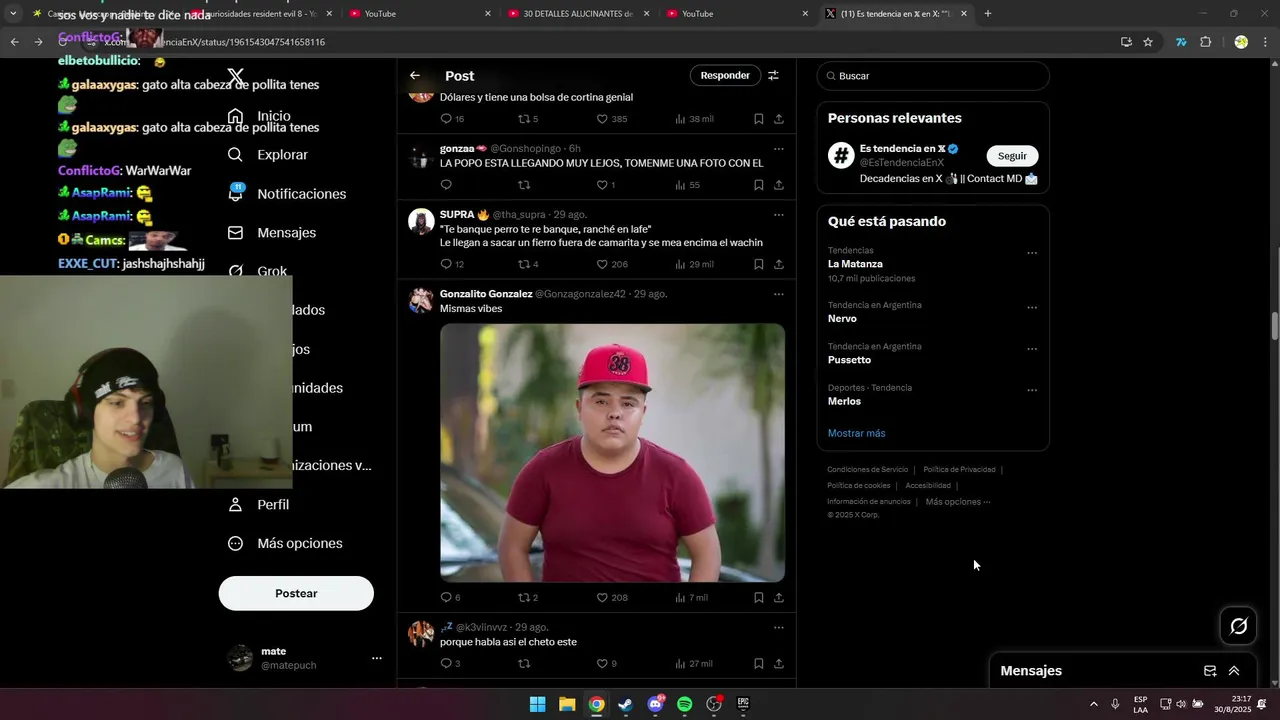The image size is (1280, 720).
Task: Open the Grok floating button
Action: (x=1239, y=626)
